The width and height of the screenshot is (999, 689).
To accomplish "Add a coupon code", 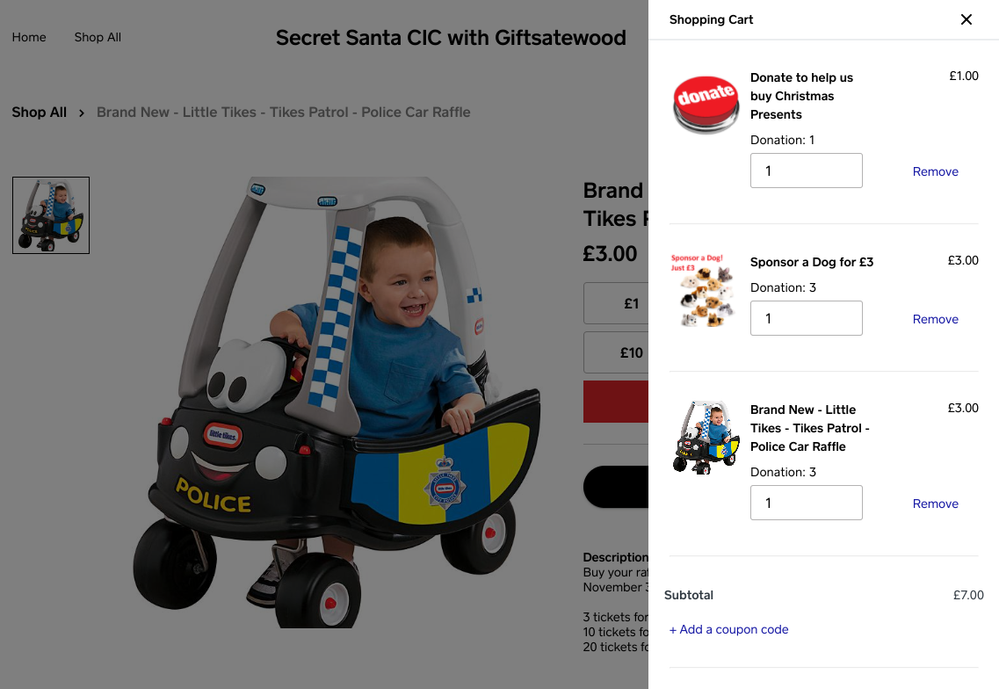I will 729,630.
